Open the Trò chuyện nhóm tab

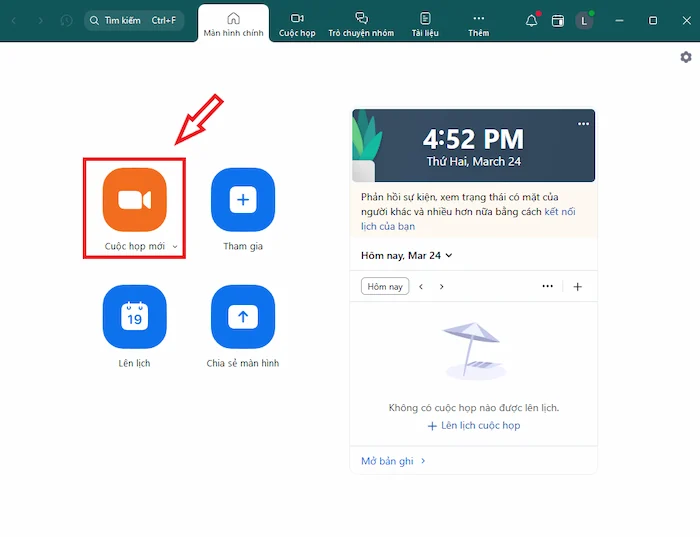(x=361, y=24)
